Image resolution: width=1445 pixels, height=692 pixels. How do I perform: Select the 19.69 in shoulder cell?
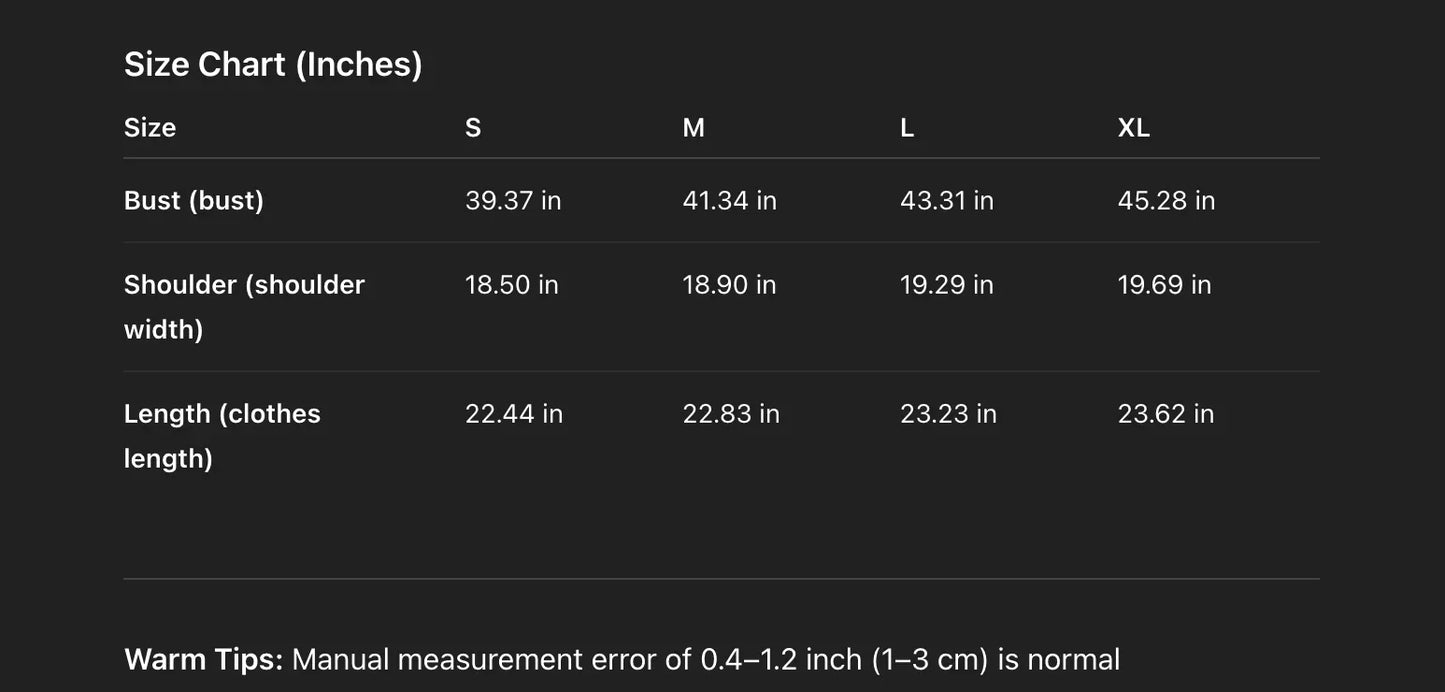1164,285
